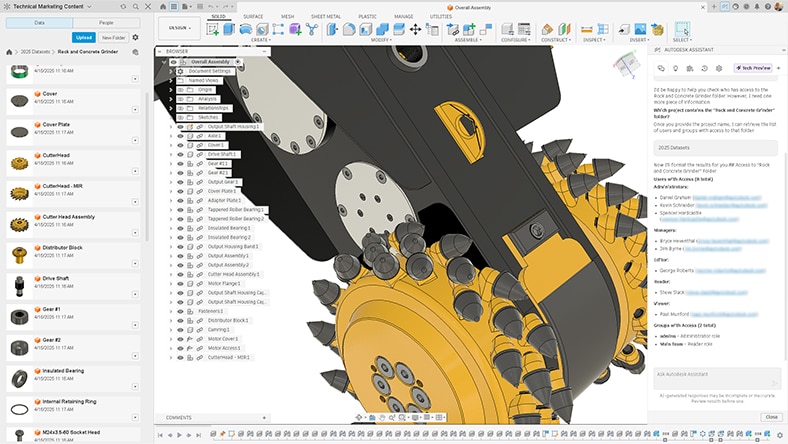Toggle visibility of Drive Shaft:1
The width and height of the screenshot is (788, 444).
180,154
